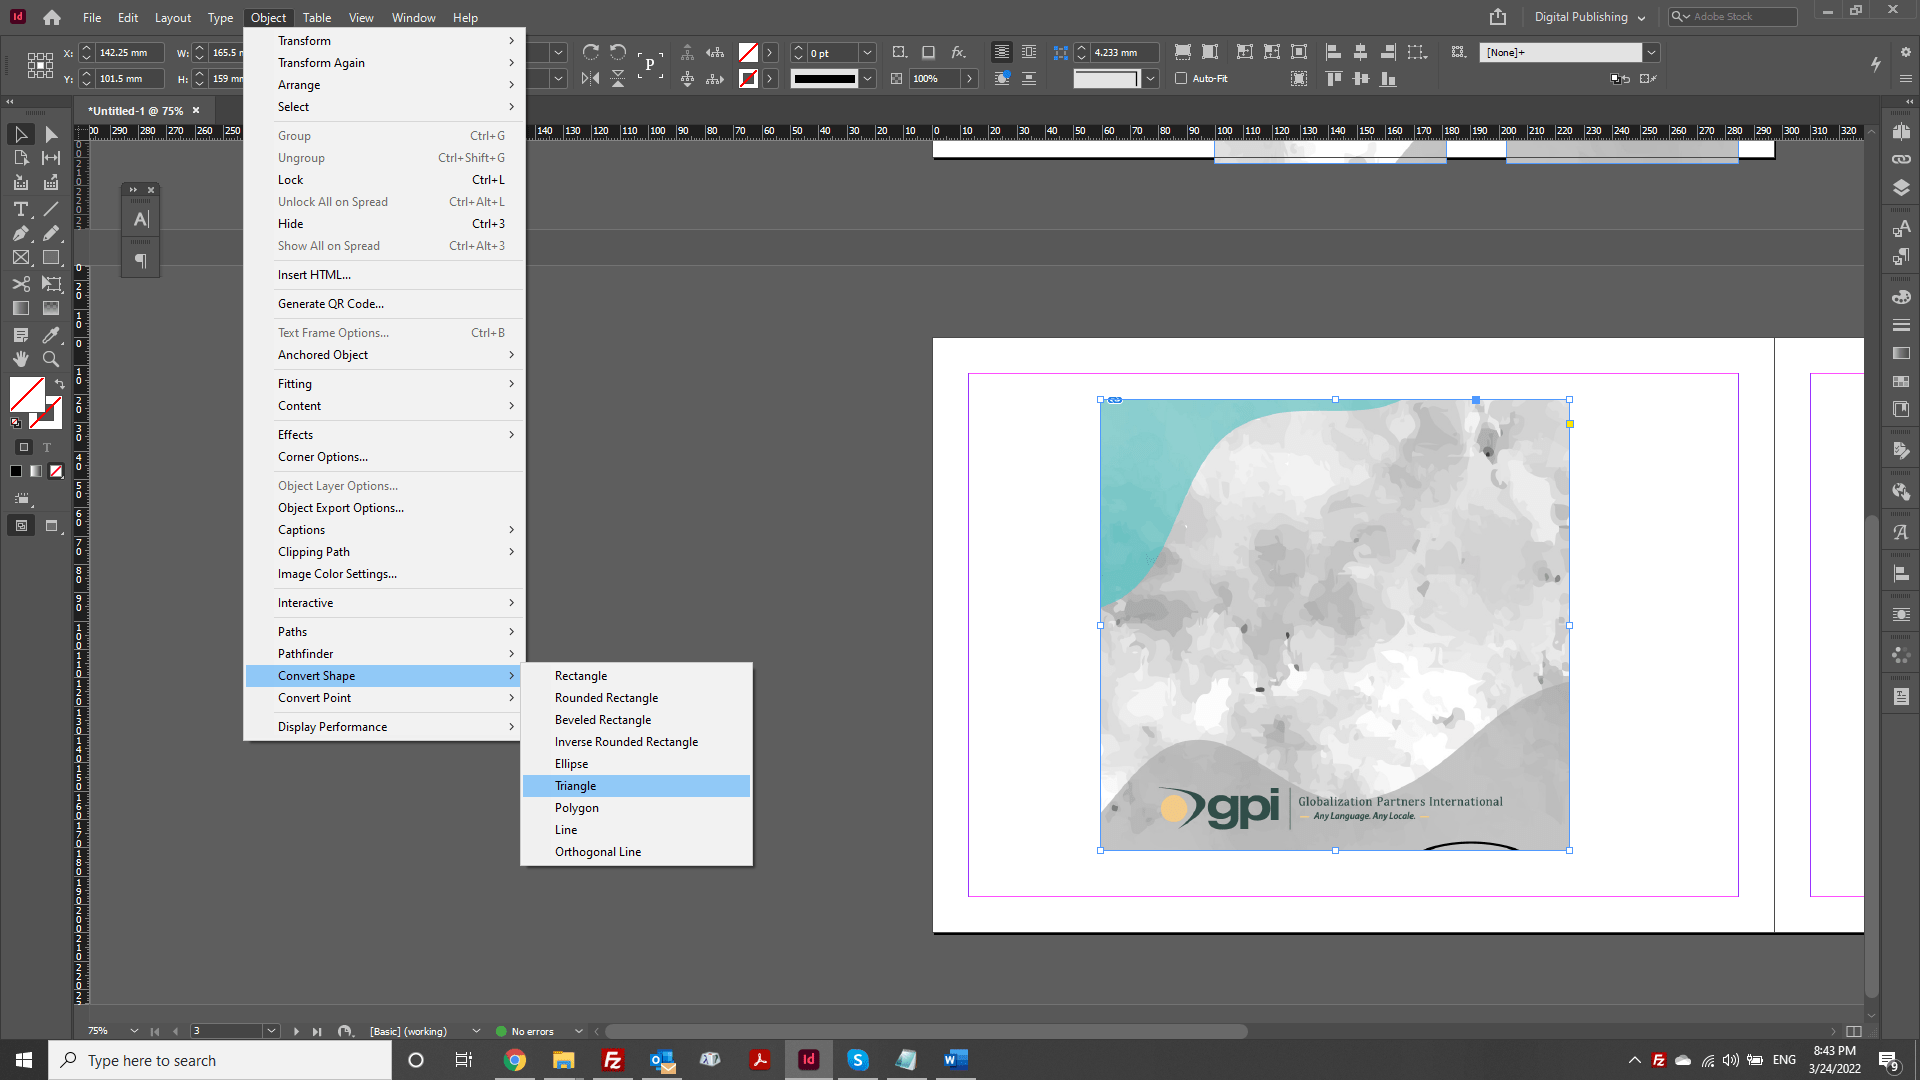This screenshot has width=1920, height=1080.
Task: Pick the Scissors tool
Action: [x=21, y=284]
